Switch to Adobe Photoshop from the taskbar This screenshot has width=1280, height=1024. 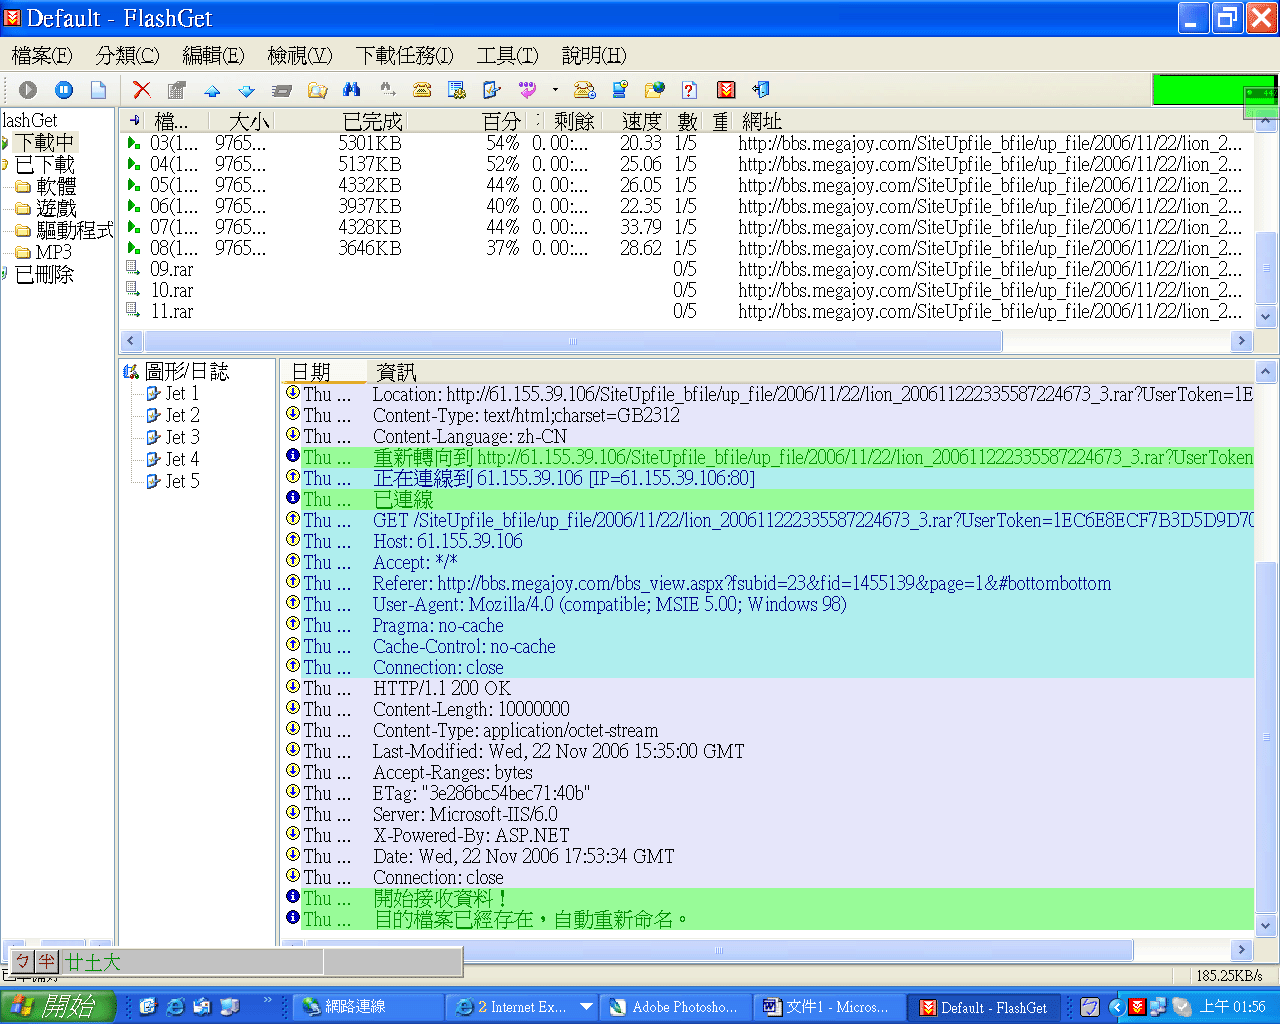click(674, 1007)
